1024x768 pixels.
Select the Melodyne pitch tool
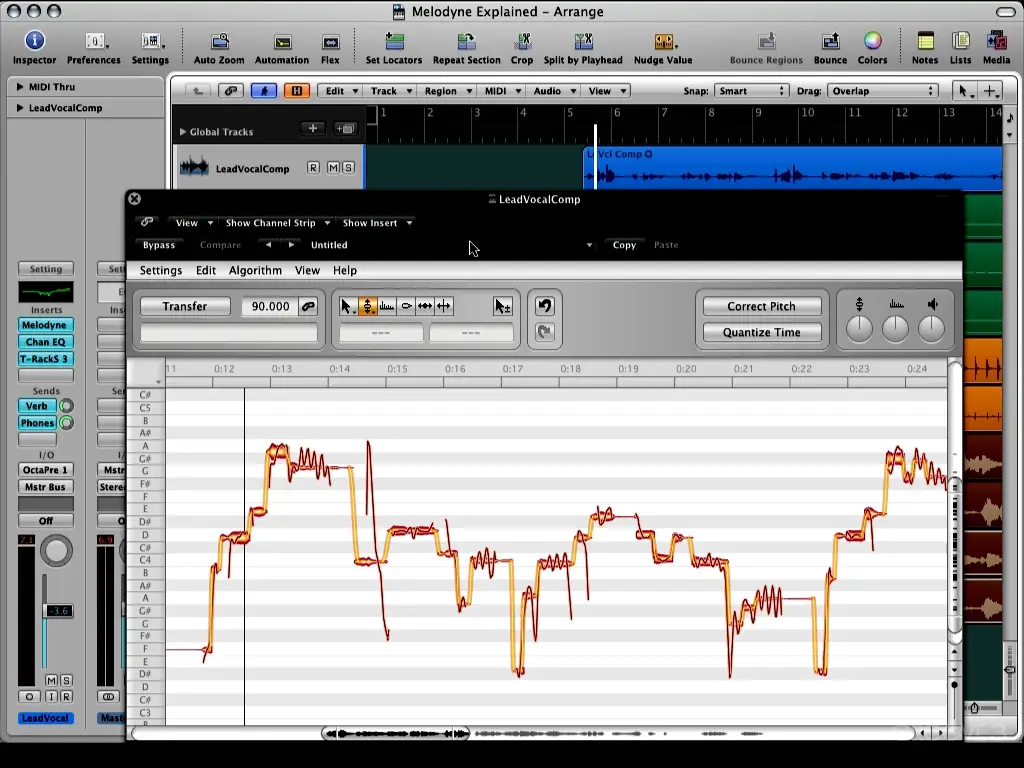pos(368,306)
